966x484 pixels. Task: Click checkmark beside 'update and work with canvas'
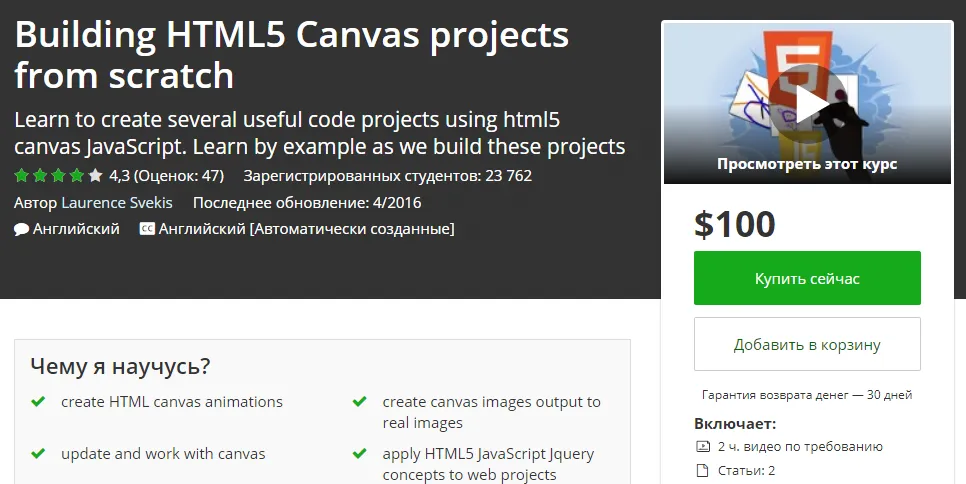(38, 454)
